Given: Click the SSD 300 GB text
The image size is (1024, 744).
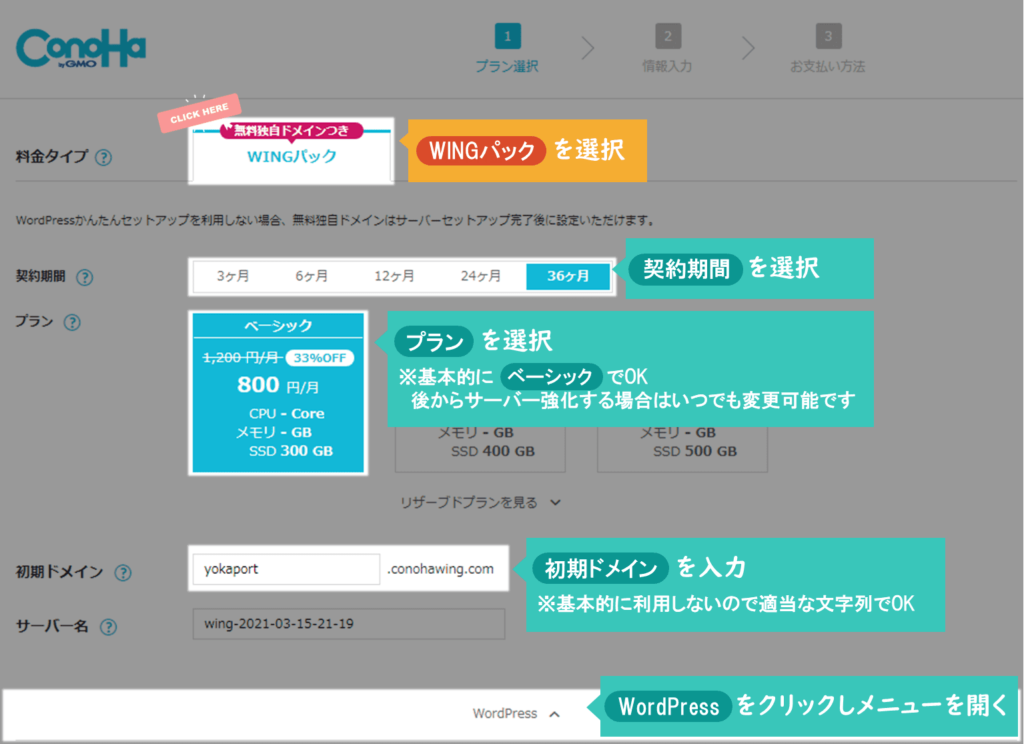Looking at the screenshot, I should point(291,451).
